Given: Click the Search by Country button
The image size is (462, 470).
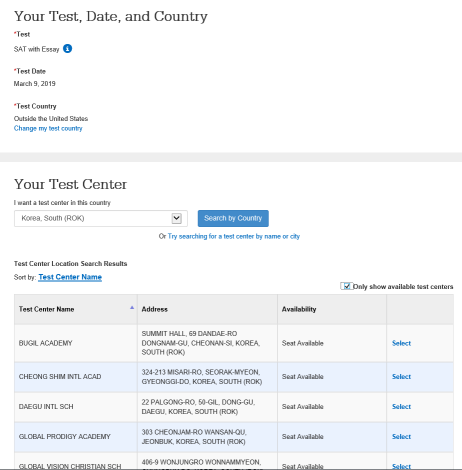Looking at the screenshot, I should coord(233,218).
